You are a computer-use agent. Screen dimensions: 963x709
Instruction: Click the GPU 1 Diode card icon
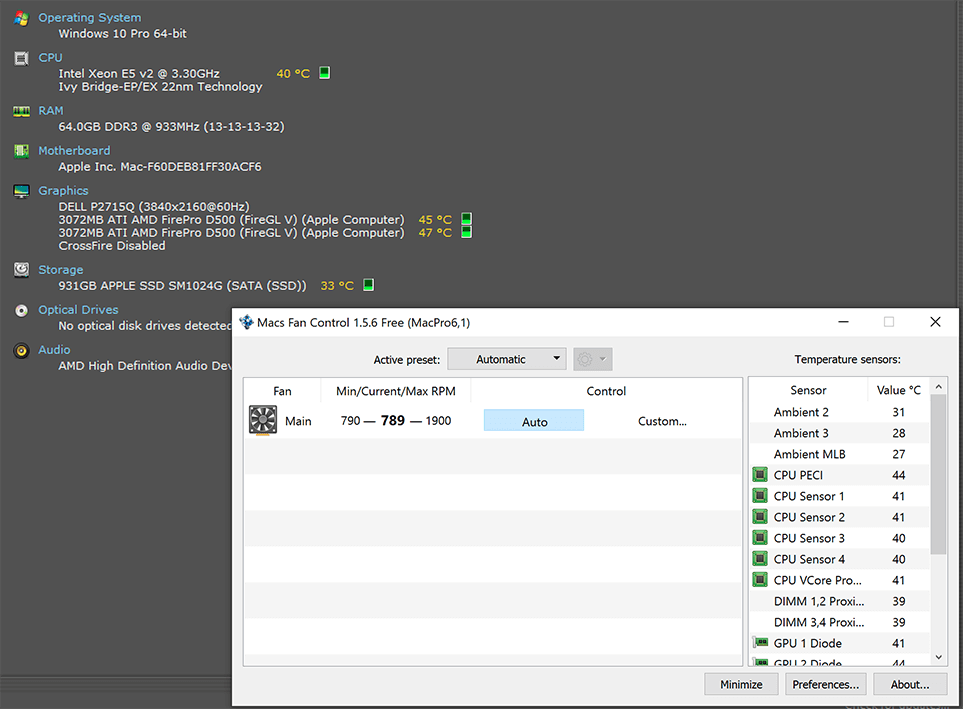(x=760, y=643)
